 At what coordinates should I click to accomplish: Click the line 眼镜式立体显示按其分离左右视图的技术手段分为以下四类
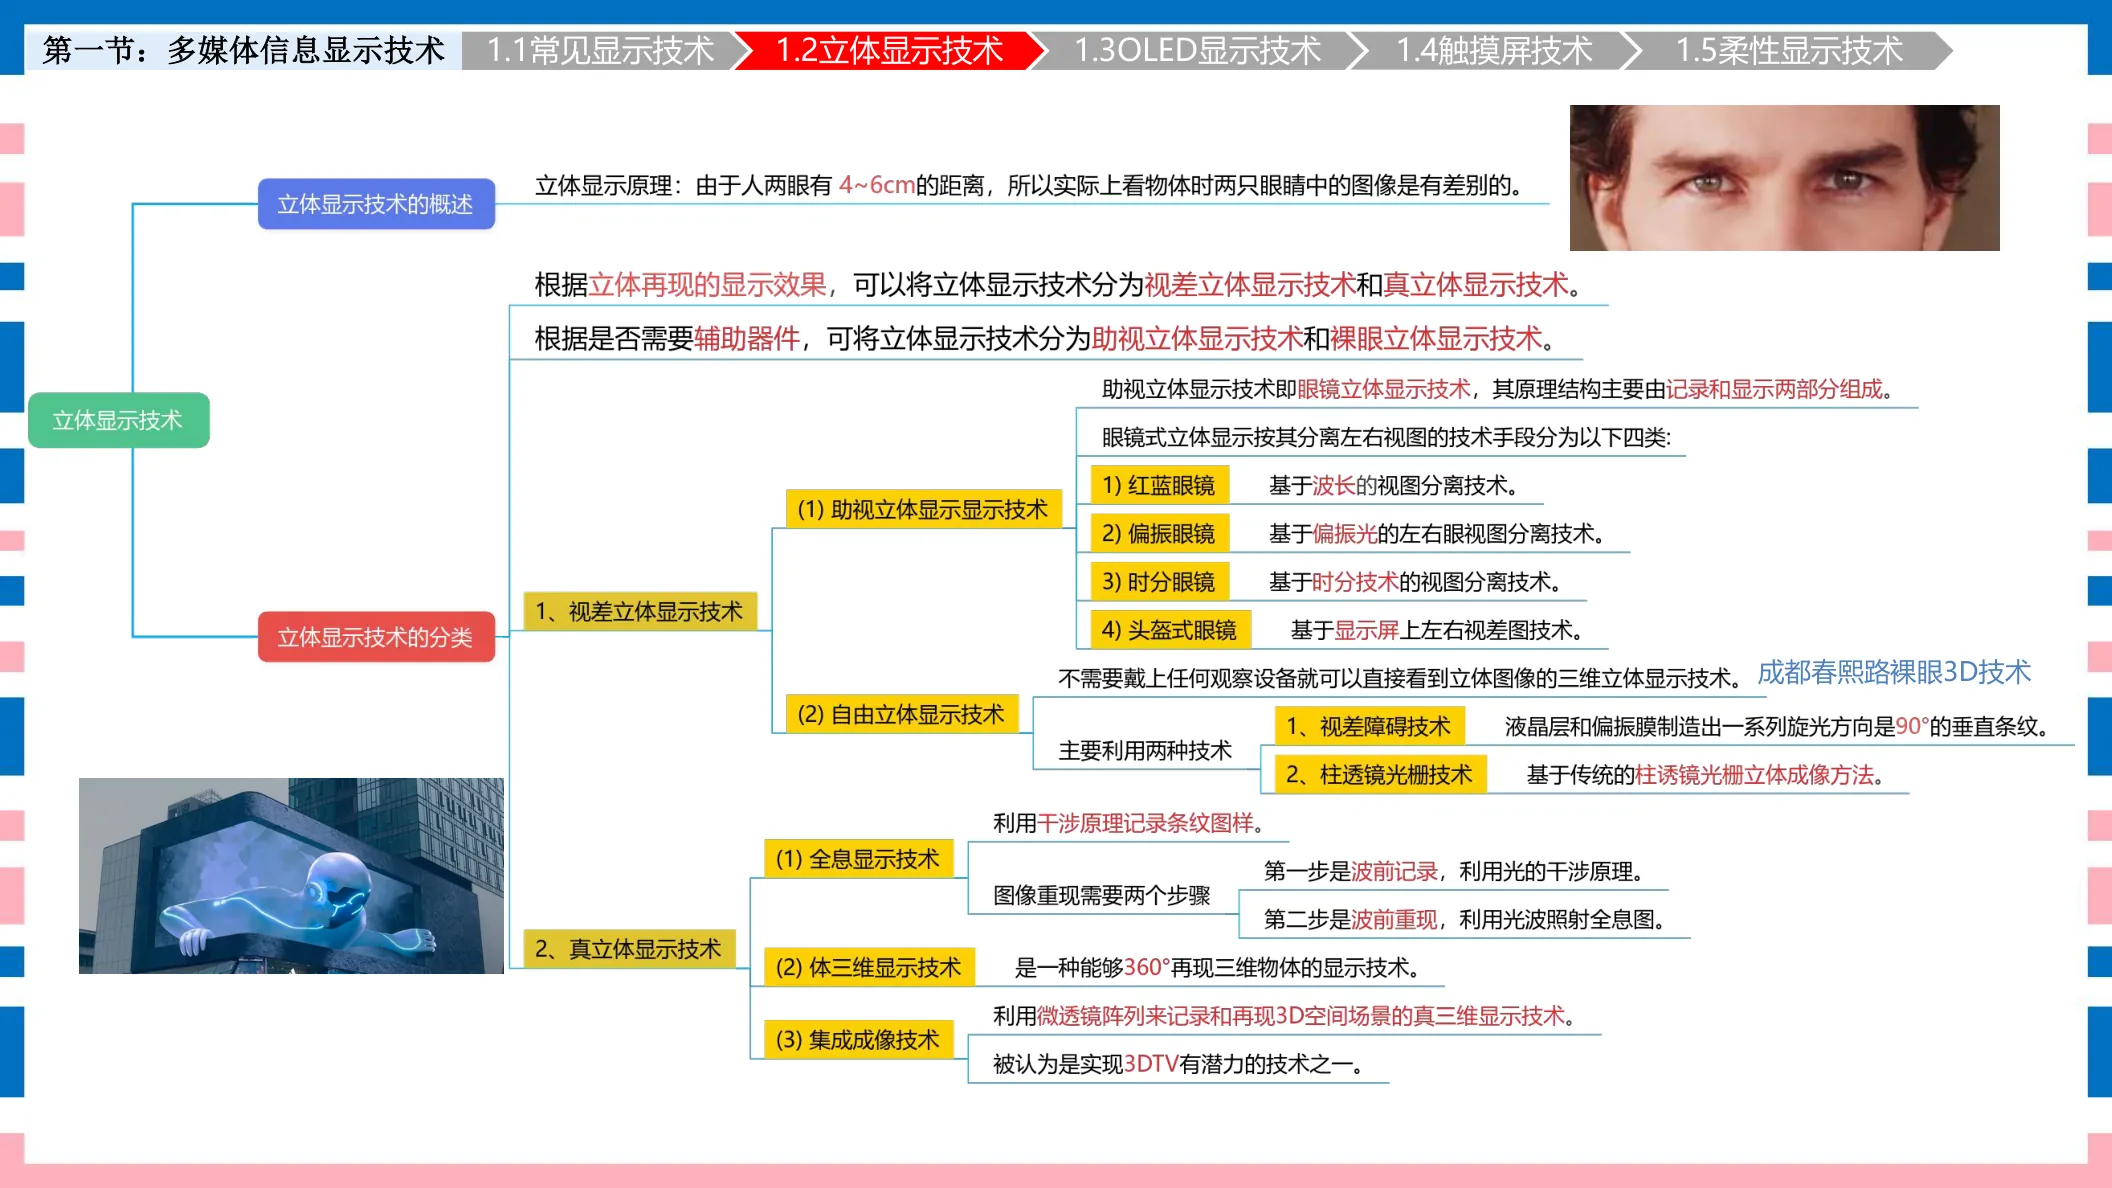[1386, 437]
